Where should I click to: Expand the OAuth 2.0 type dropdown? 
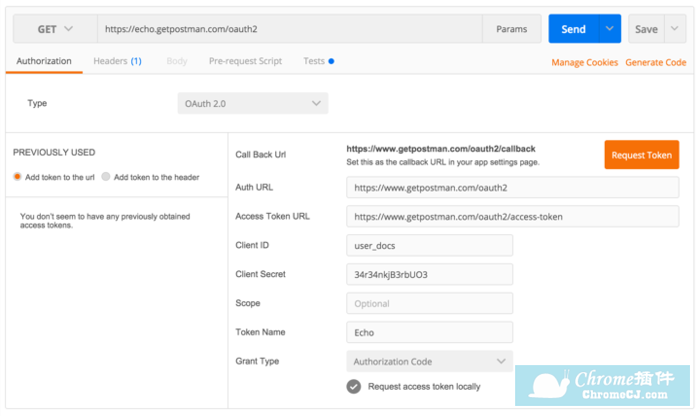tap(253, 104)
